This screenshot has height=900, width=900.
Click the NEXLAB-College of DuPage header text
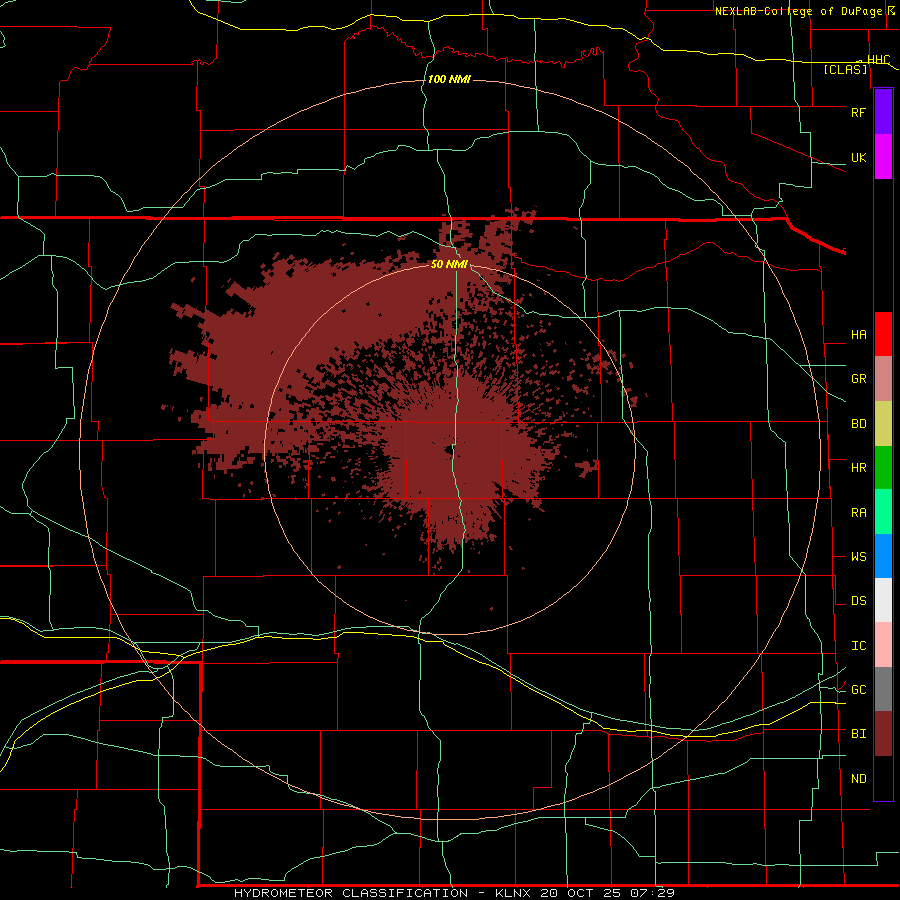pos(800,11)
